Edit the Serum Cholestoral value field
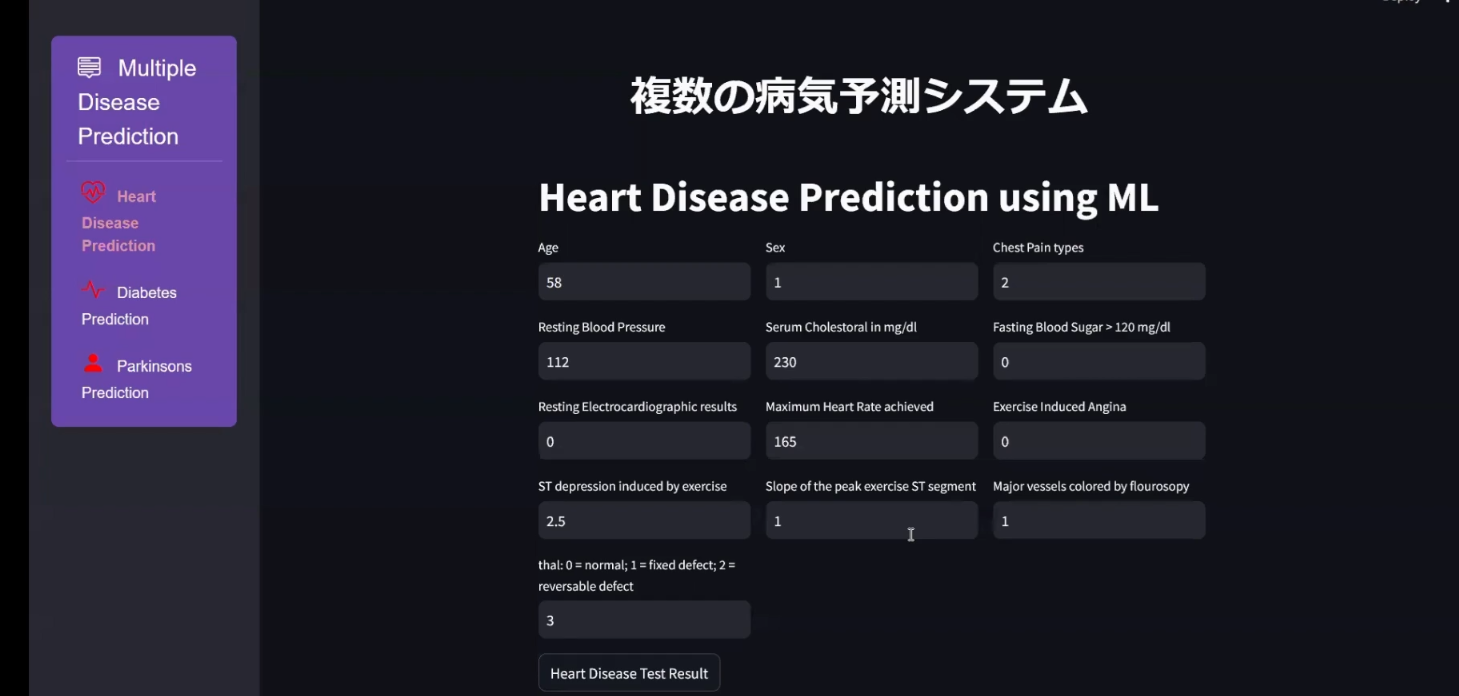Image resolution: width=1459 pixels, height=696 pixels. [871, 362]
